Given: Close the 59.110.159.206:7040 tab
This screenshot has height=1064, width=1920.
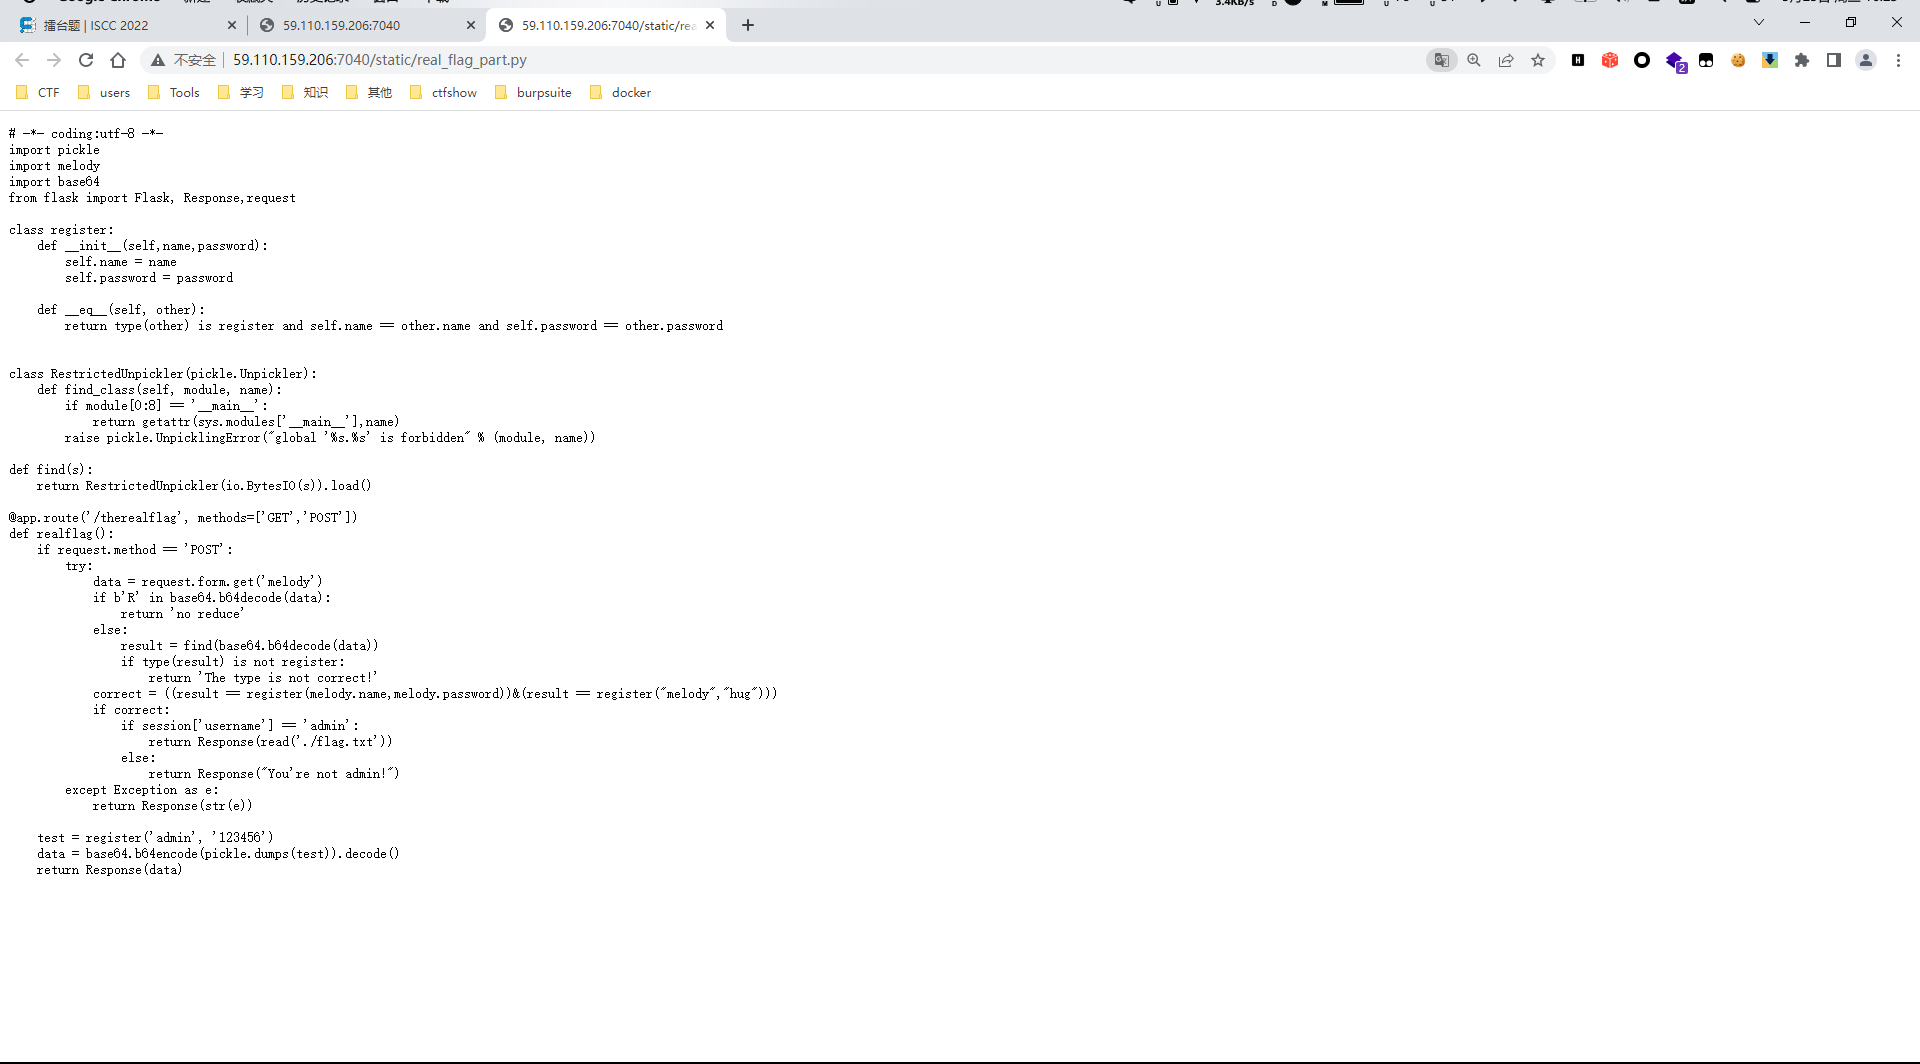Looking at the screenshot, I should pyautogui.click(x=471, y=25).
